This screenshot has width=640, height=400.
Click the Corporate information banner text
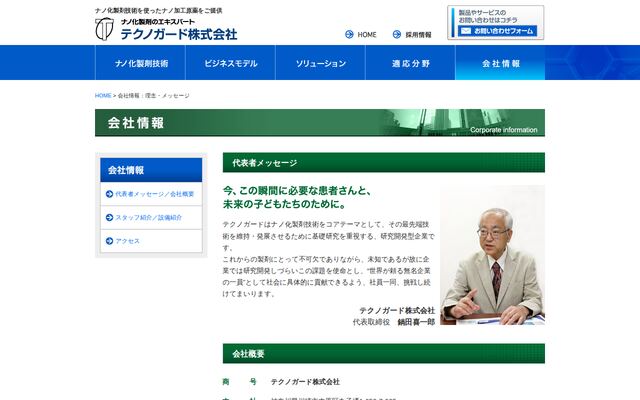pos(504,130)
